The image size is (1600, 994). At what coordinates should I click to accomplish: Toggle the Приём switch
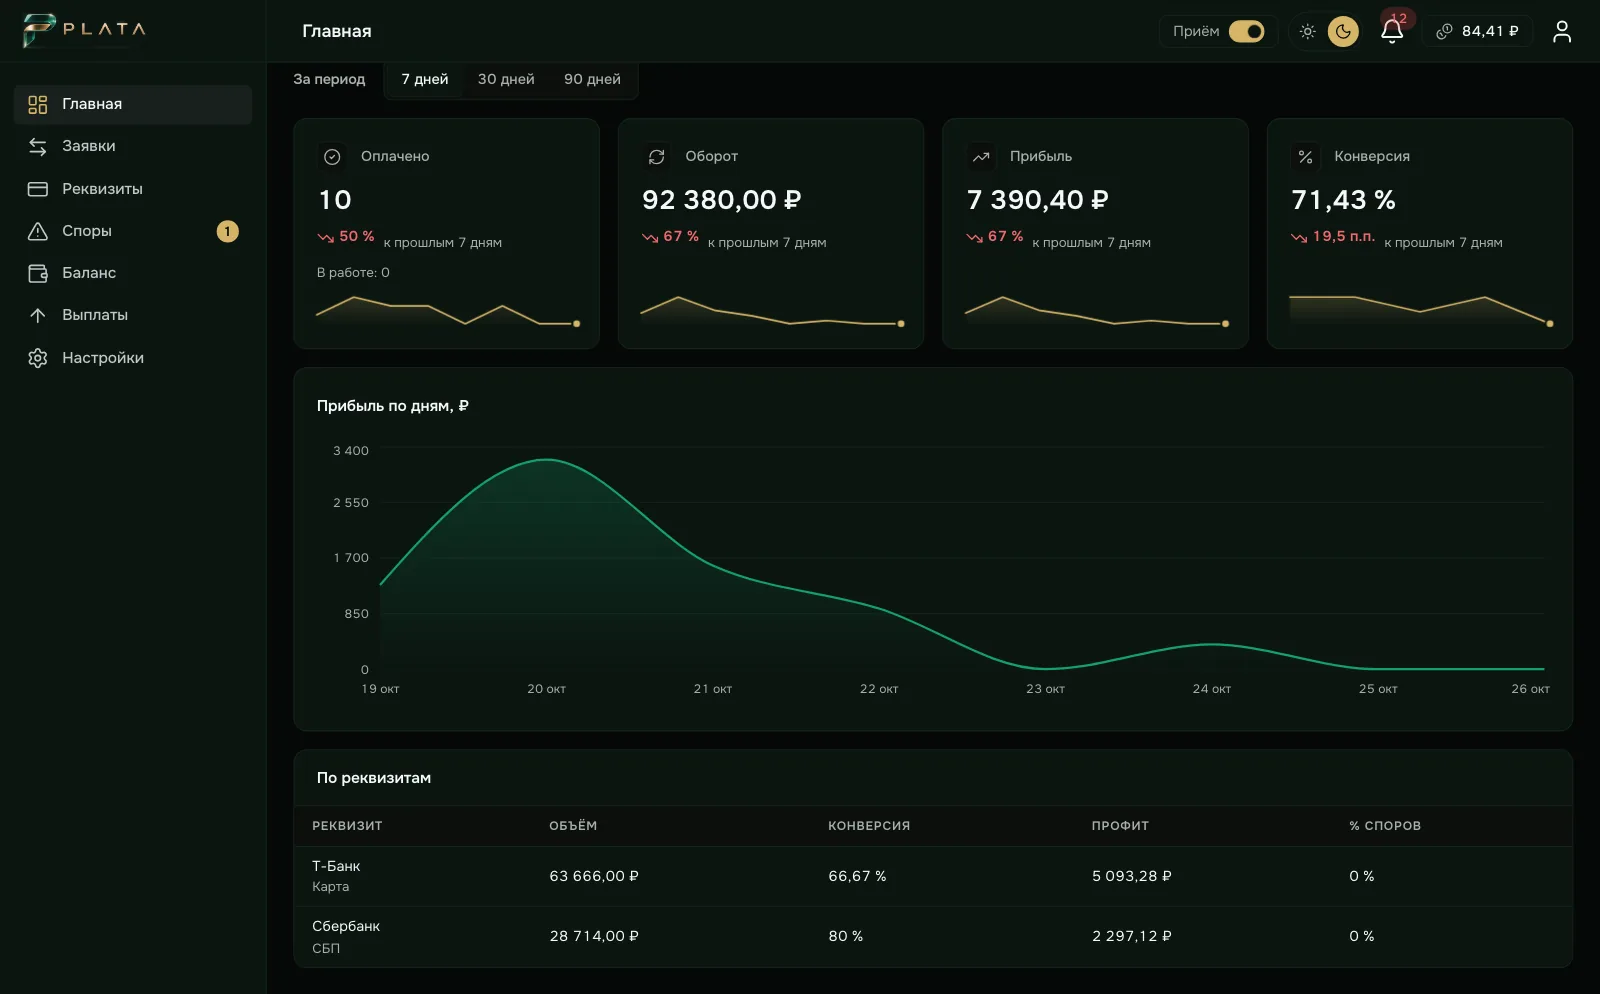1246,31
